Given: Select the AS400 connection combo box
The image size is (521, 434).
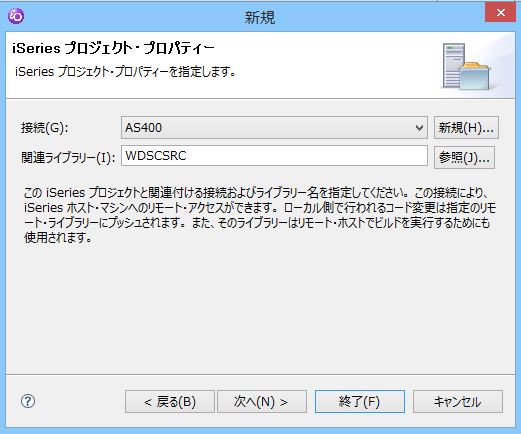Looking at the screenshot, I should point(274,128).
